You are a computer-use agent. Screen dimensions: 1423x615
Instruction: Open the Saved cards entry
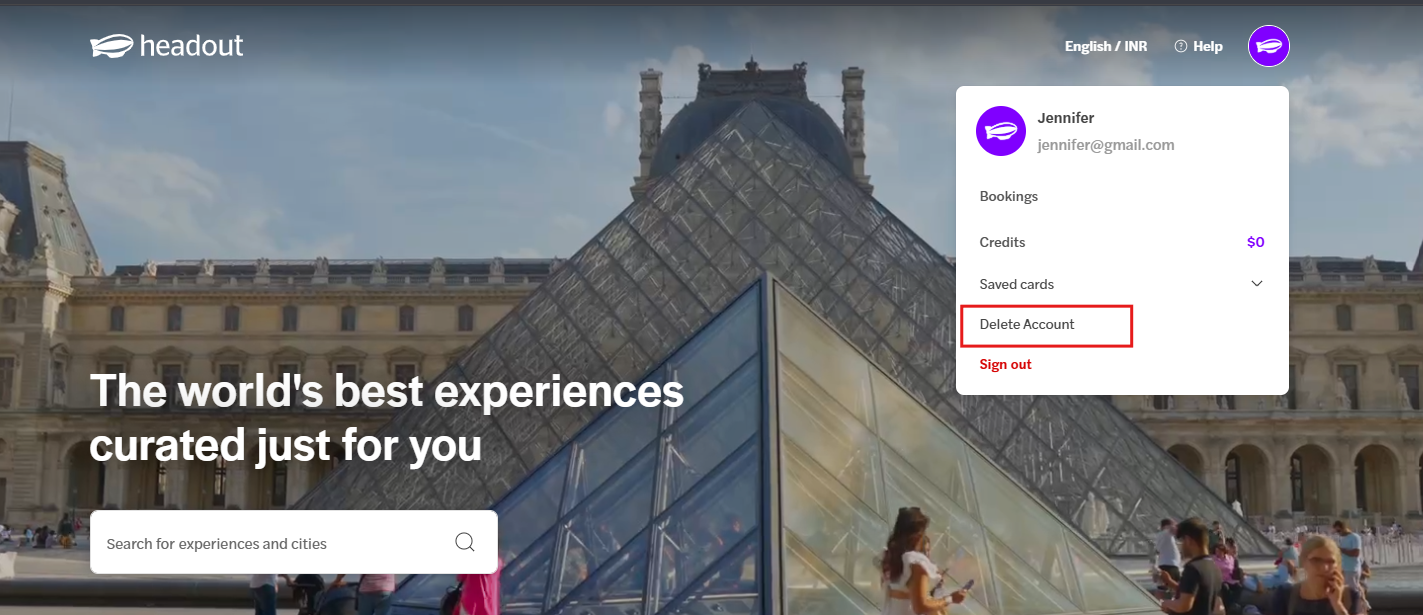pyautogui.click(x=1017, y=284)
